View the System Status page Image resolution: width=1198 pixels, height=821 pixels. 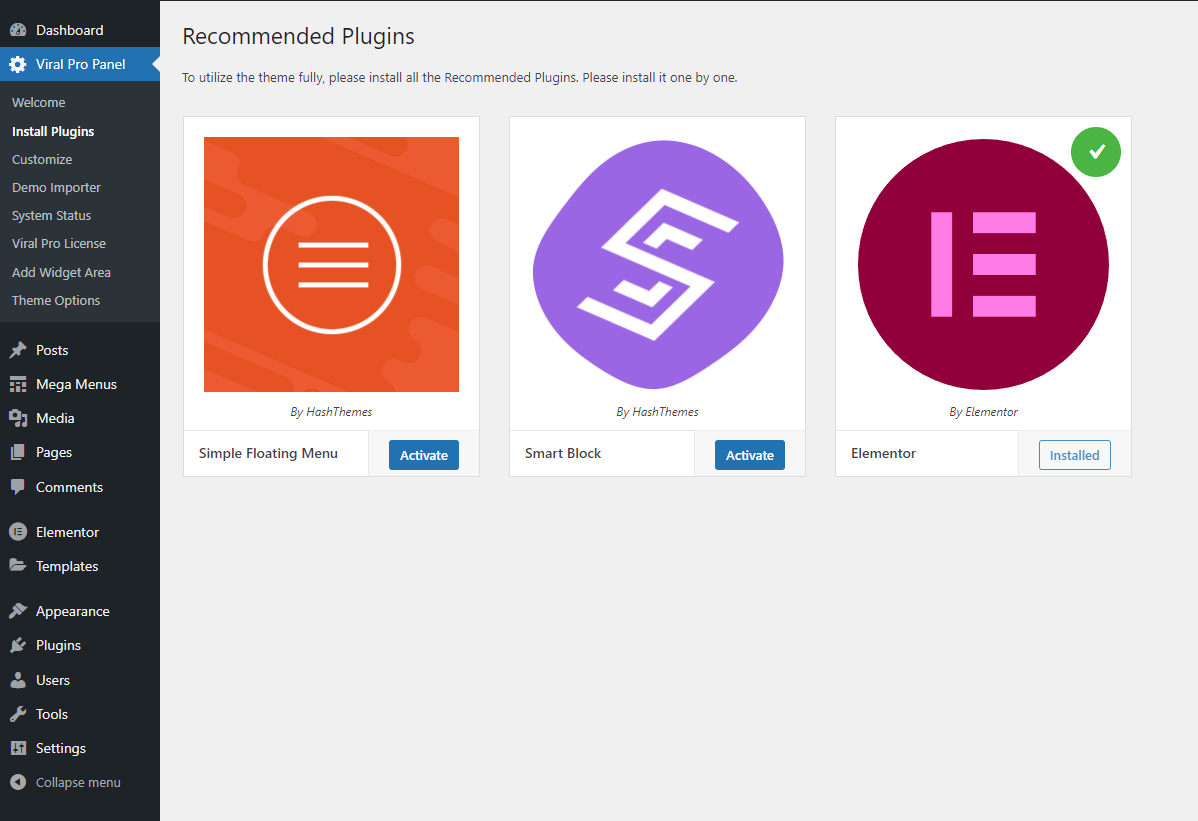tap(51, 215)
